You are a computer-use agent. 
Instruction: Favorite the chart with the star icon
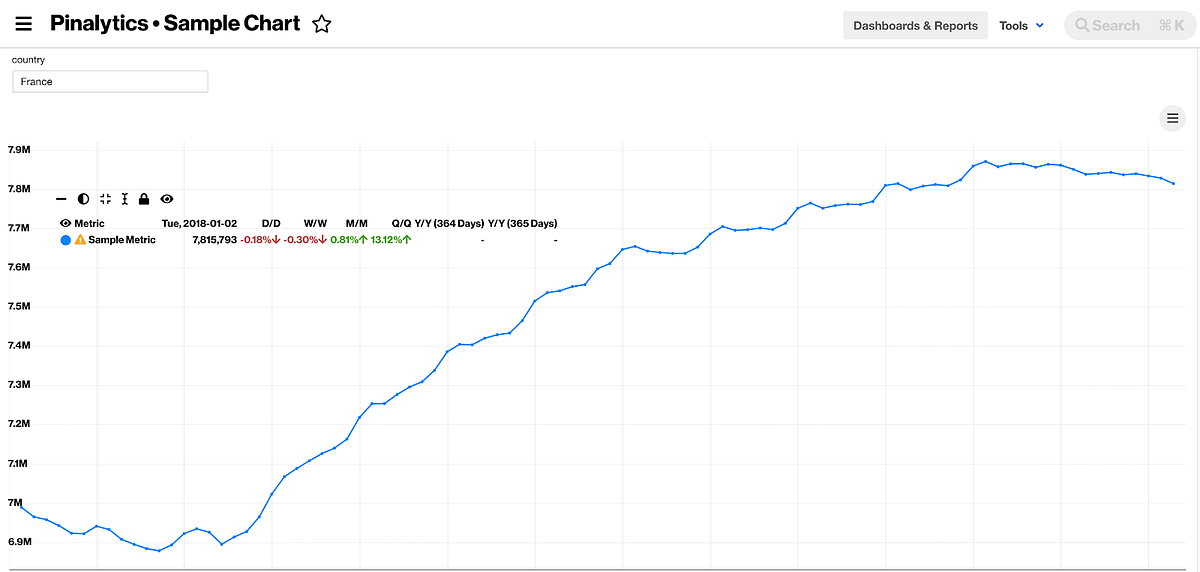coord(321,24)
